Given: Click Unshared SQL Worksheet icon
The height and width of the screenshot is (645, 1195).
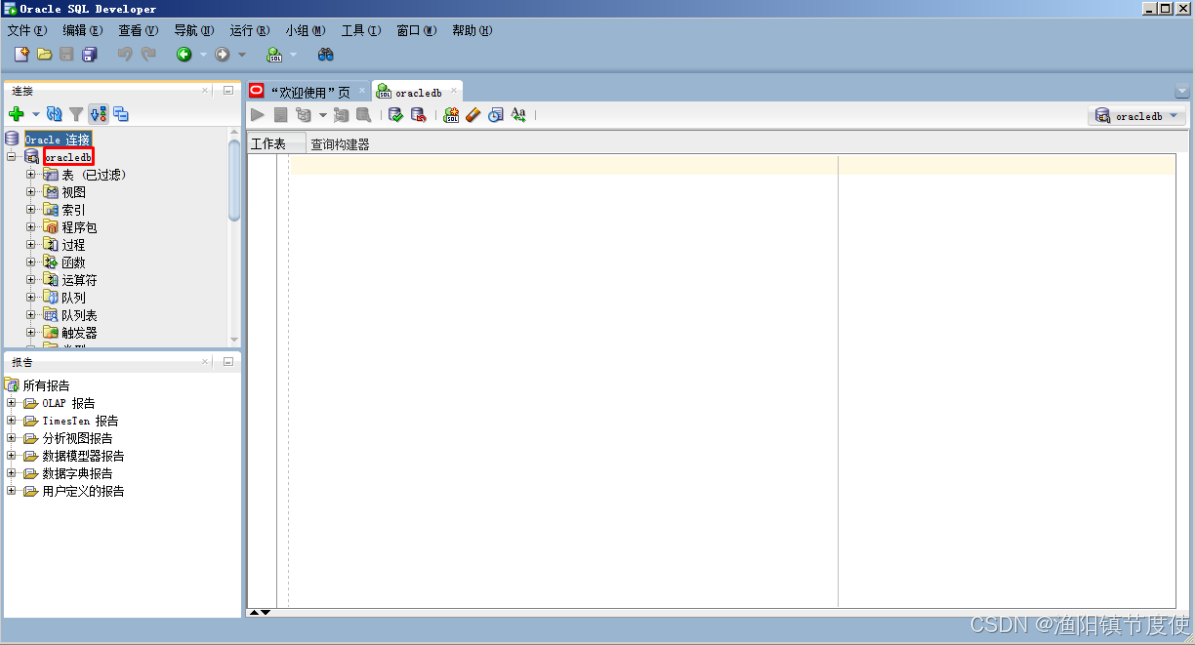Looking at the screenshot, I should 451,114.
